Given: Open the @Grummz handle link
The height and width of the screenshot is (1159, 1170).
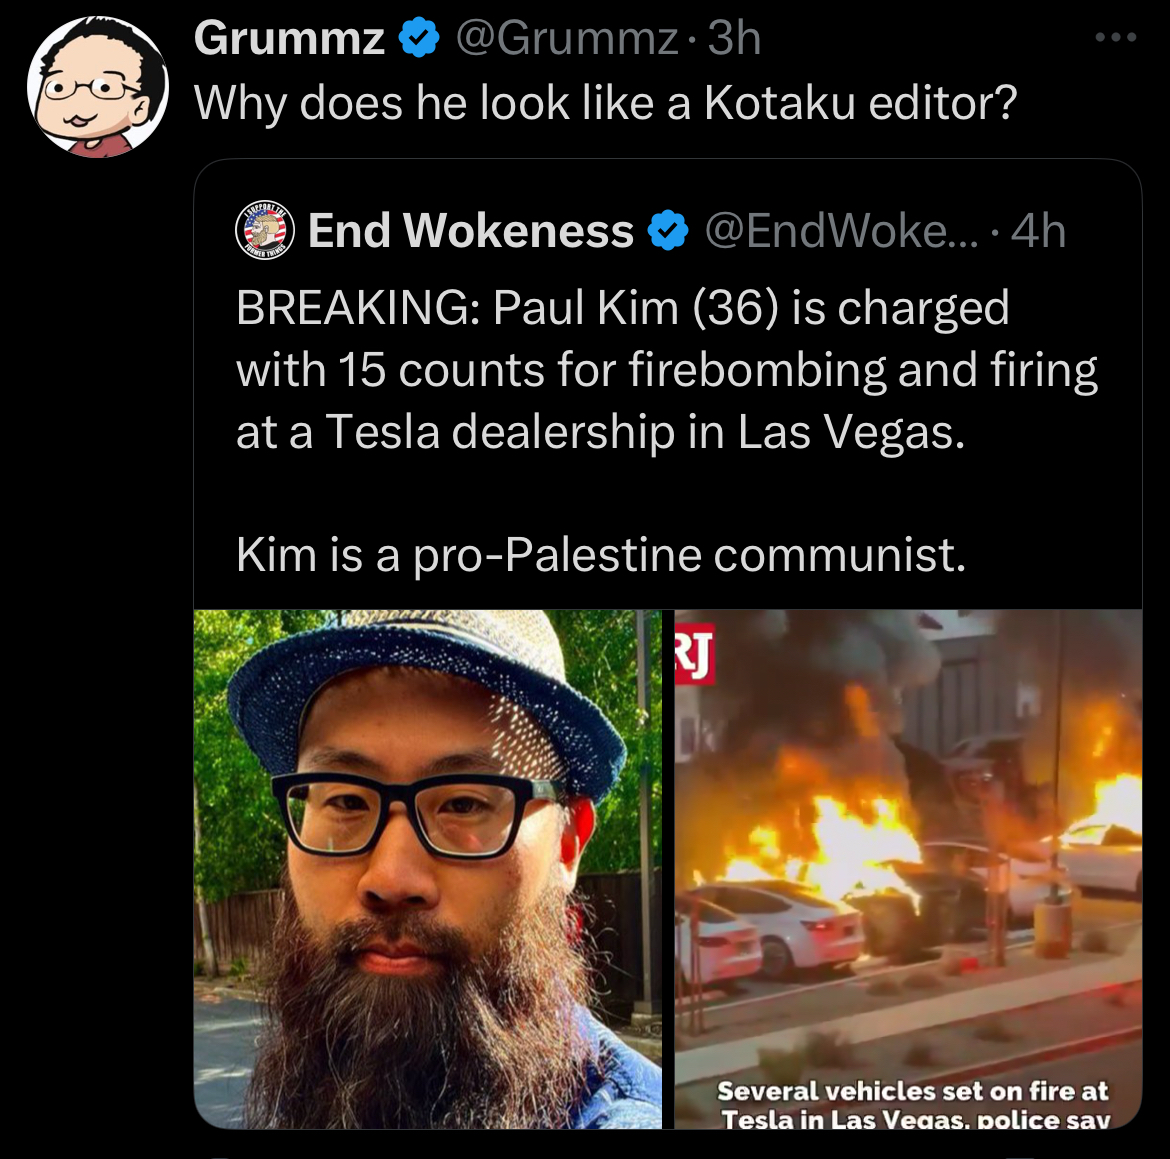Looking at the screenshot, I should [566, 38].
